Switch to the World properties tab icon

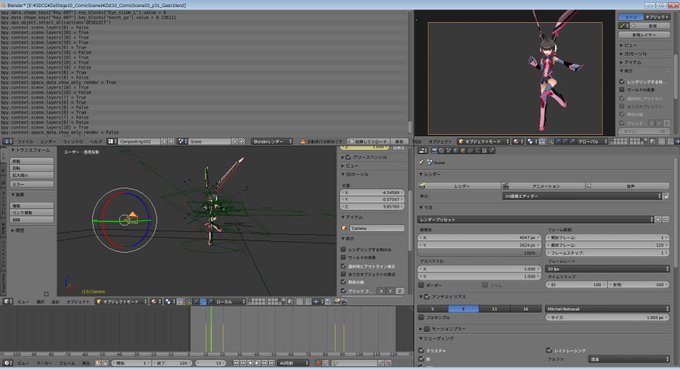click(455, 150)
